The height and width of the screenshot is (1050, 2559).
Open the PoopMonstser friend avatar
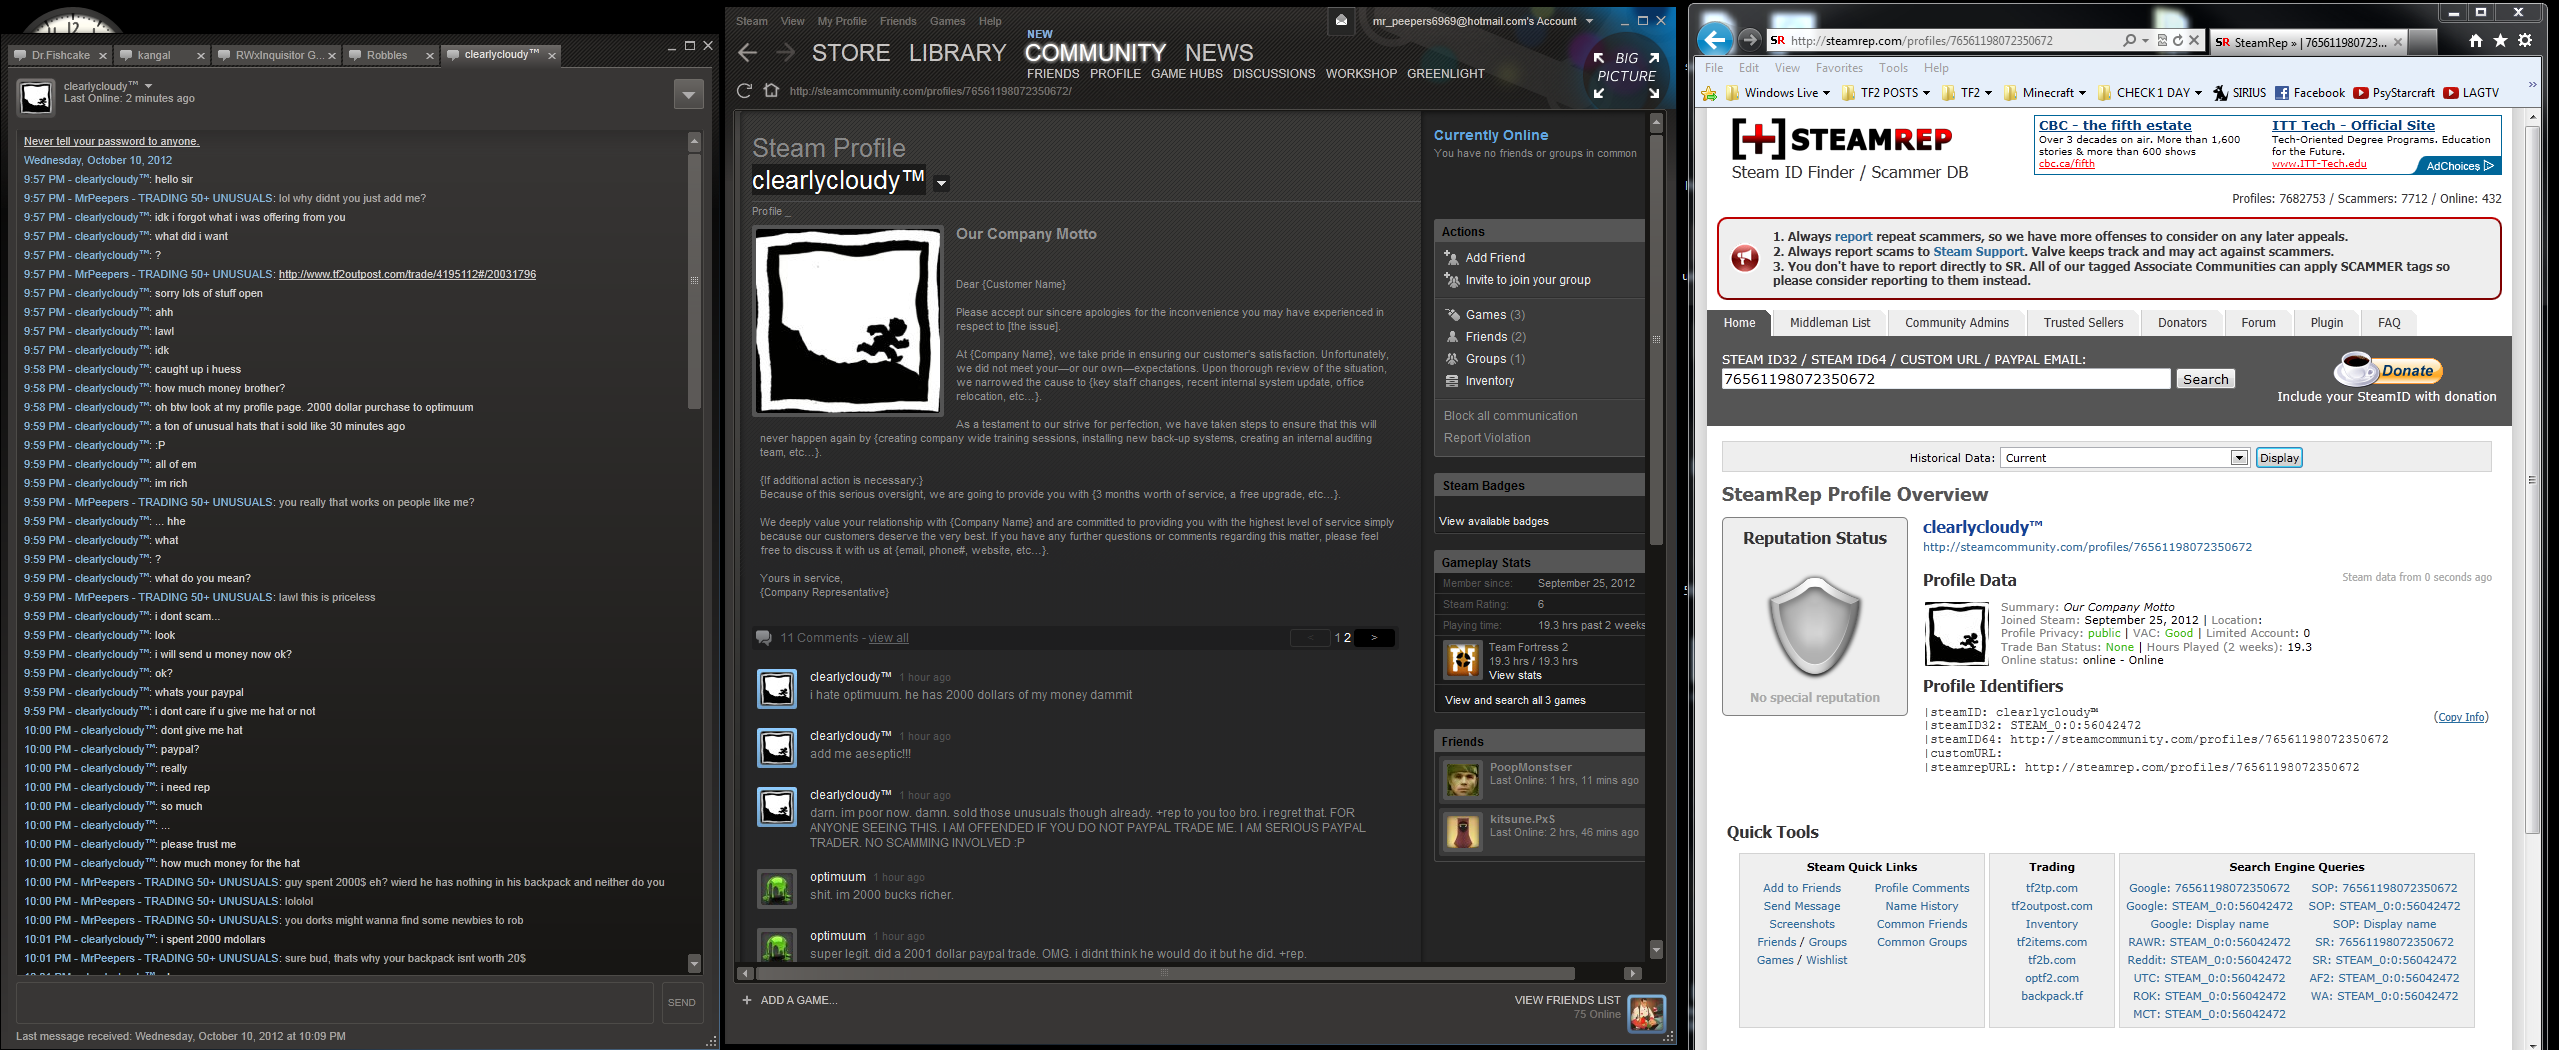click(x=1462, y=780)
